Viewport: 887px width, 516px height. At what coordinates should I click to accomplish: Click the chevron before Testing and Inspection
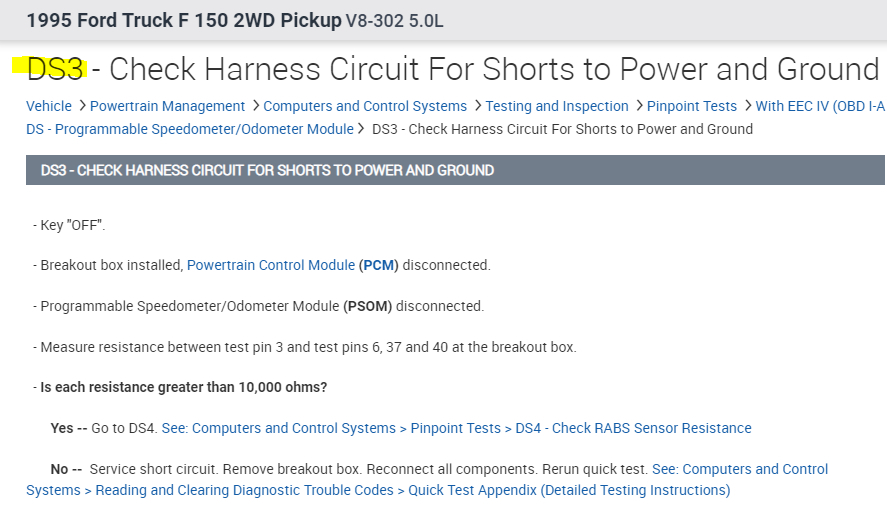(x=477, y=106)
